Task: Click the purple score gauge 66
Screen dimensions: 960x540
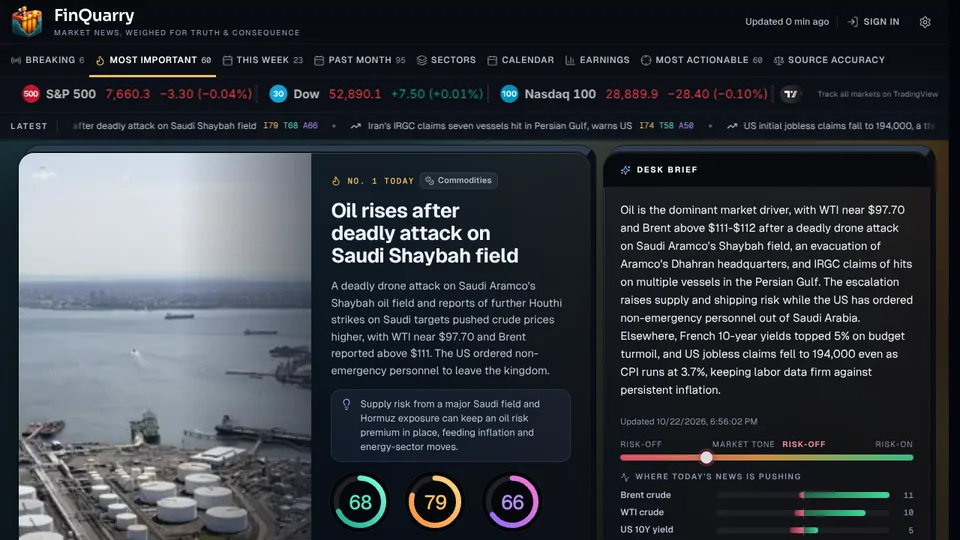Action: click(512, 502)
